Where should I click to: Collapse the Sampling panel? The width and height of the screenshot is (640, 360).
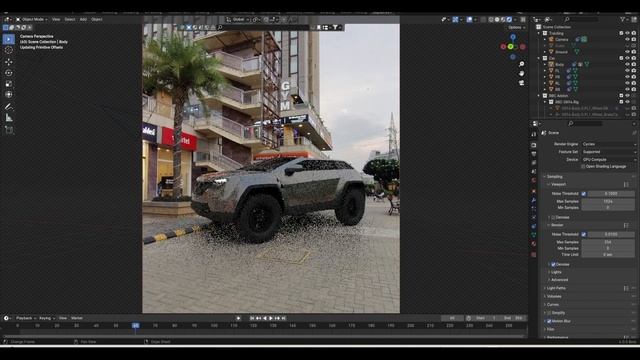[554, 177]
